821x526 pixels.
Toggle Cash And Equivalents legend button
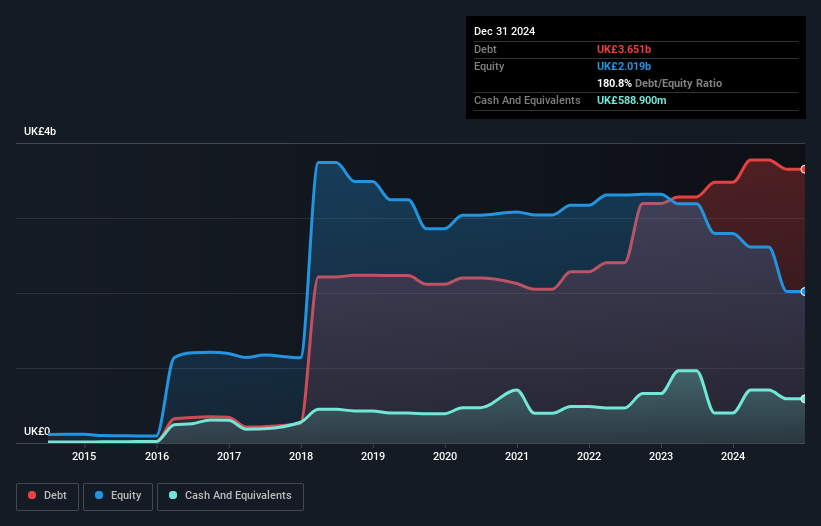[230, 496]
